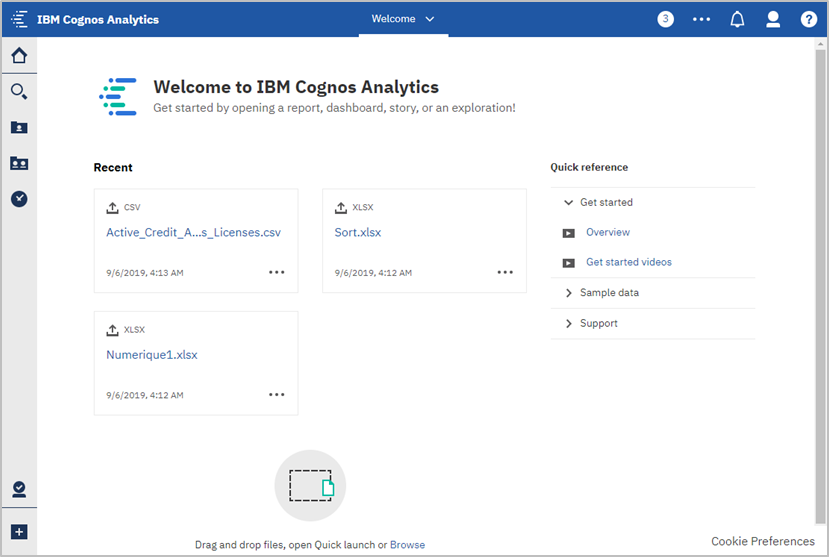Click the Home icon in the sidebar
This screenshot has width=829, height=557.
tap(18, 55)
